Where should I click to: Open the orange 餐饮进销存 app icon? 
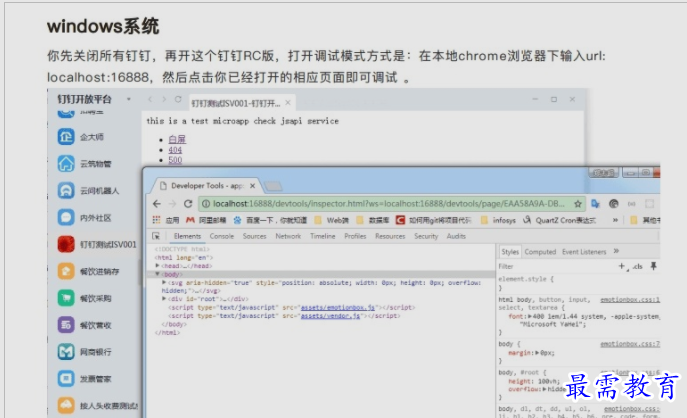(66, 271)
